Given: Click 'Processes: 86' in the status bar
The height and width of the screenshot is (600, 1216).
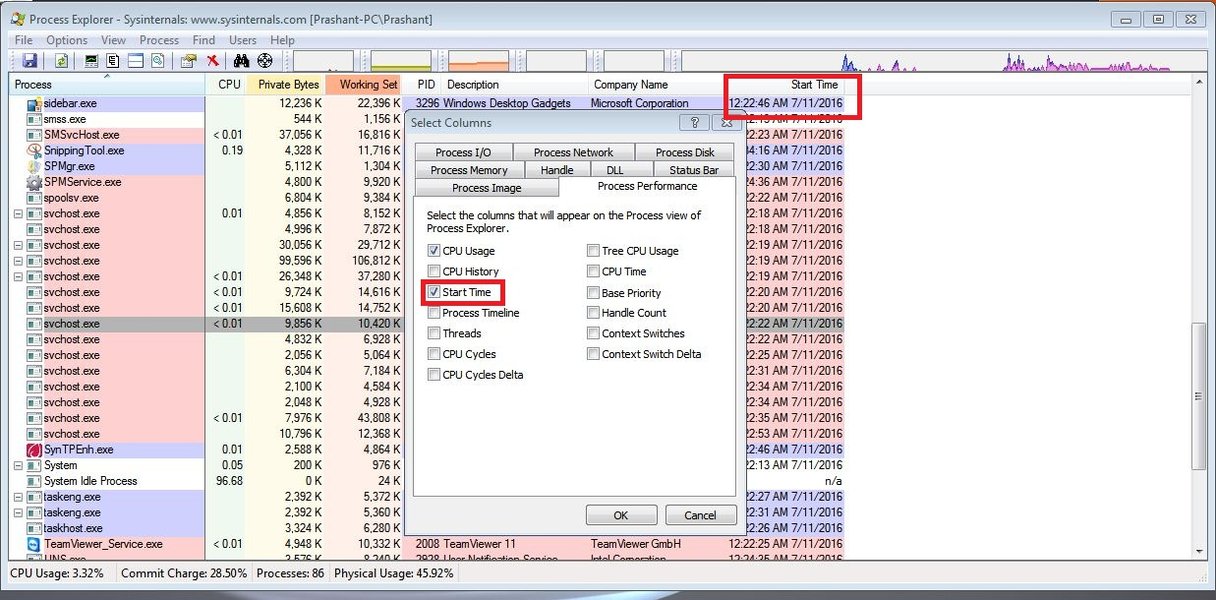Looking at the screenshot, I should (x=290, y=574).
